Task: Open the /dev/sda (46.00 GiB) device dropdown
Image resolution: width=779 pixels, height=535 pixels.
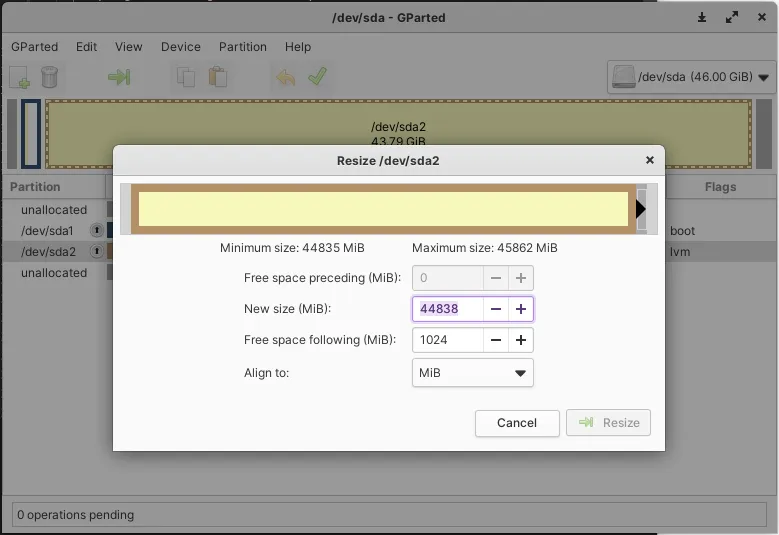Action: tap(691, 77)
